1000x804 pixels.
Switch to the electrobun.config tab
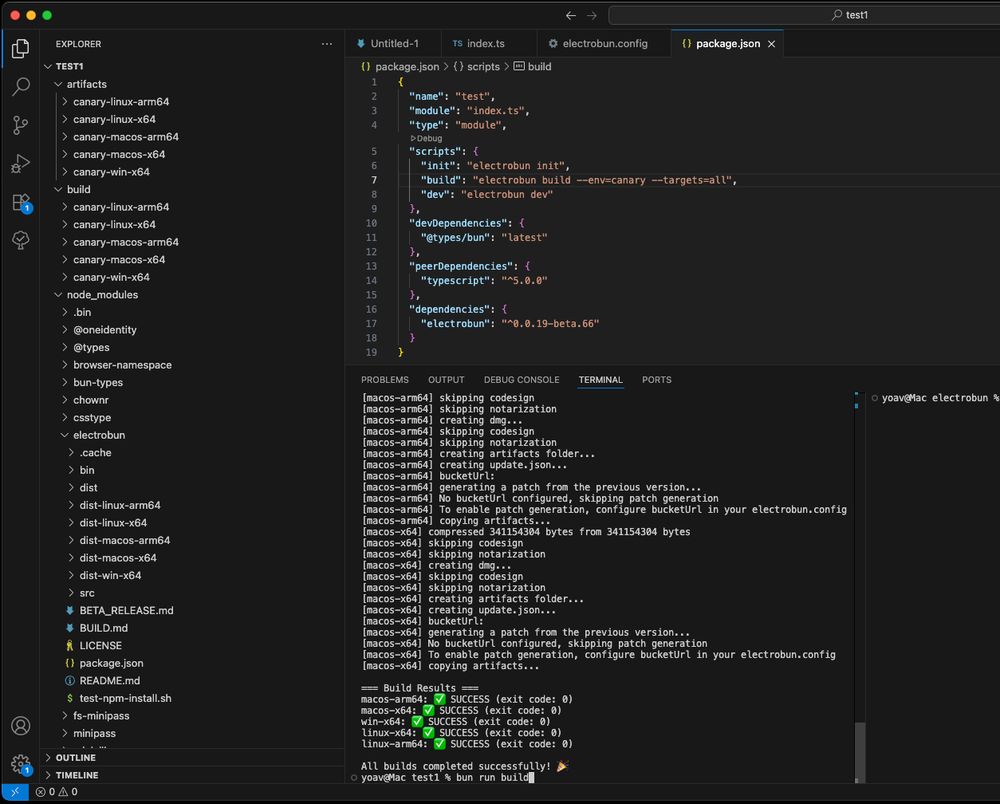click(604, 44)
